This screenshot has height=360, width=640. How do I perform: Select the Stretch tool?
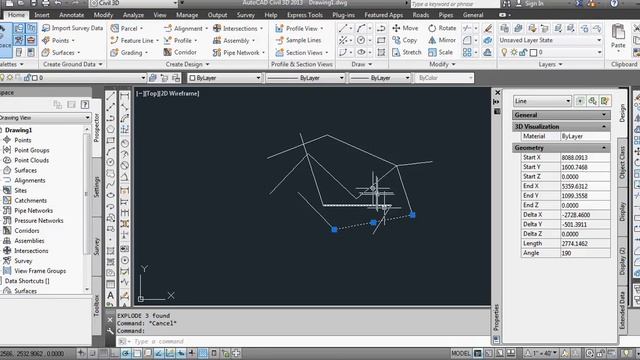[x=407, y=52]
